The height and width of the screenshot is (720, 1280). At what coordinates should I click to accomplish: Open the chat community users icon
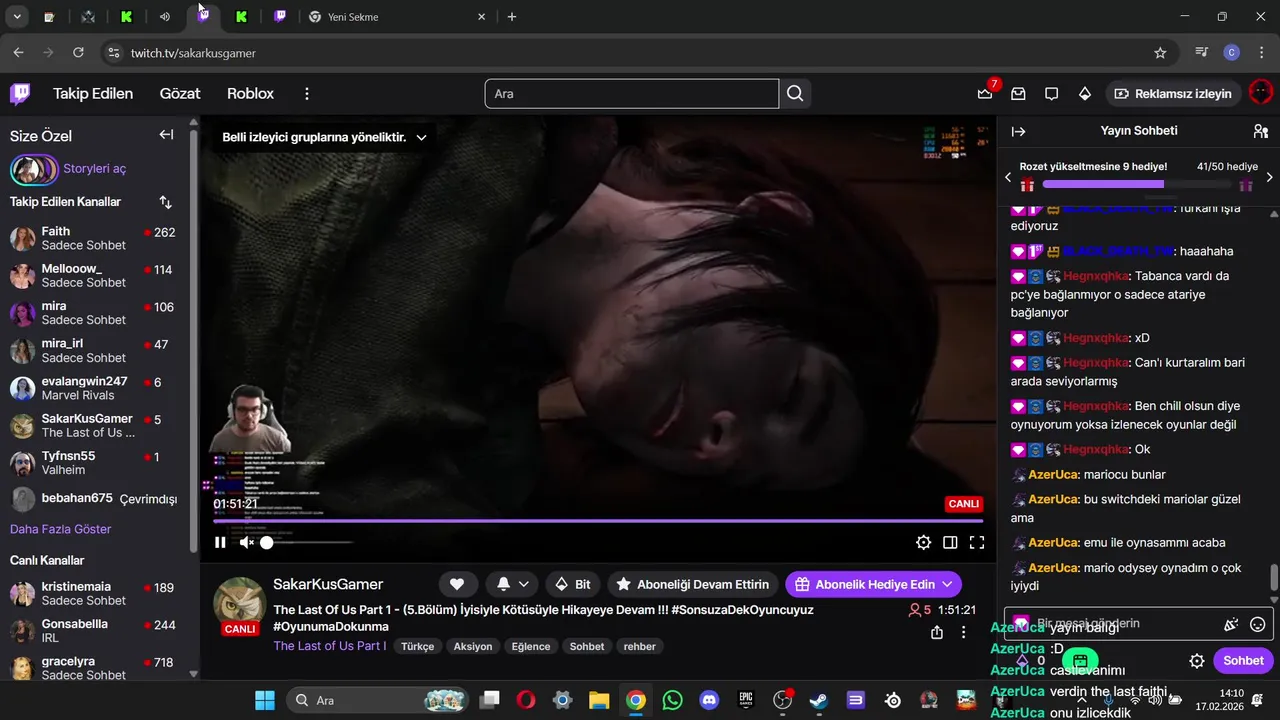[1260, 131]
